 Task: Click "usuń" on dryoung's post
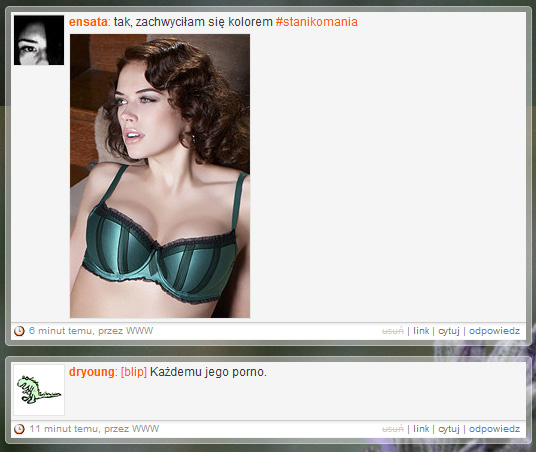coord(393,429)
